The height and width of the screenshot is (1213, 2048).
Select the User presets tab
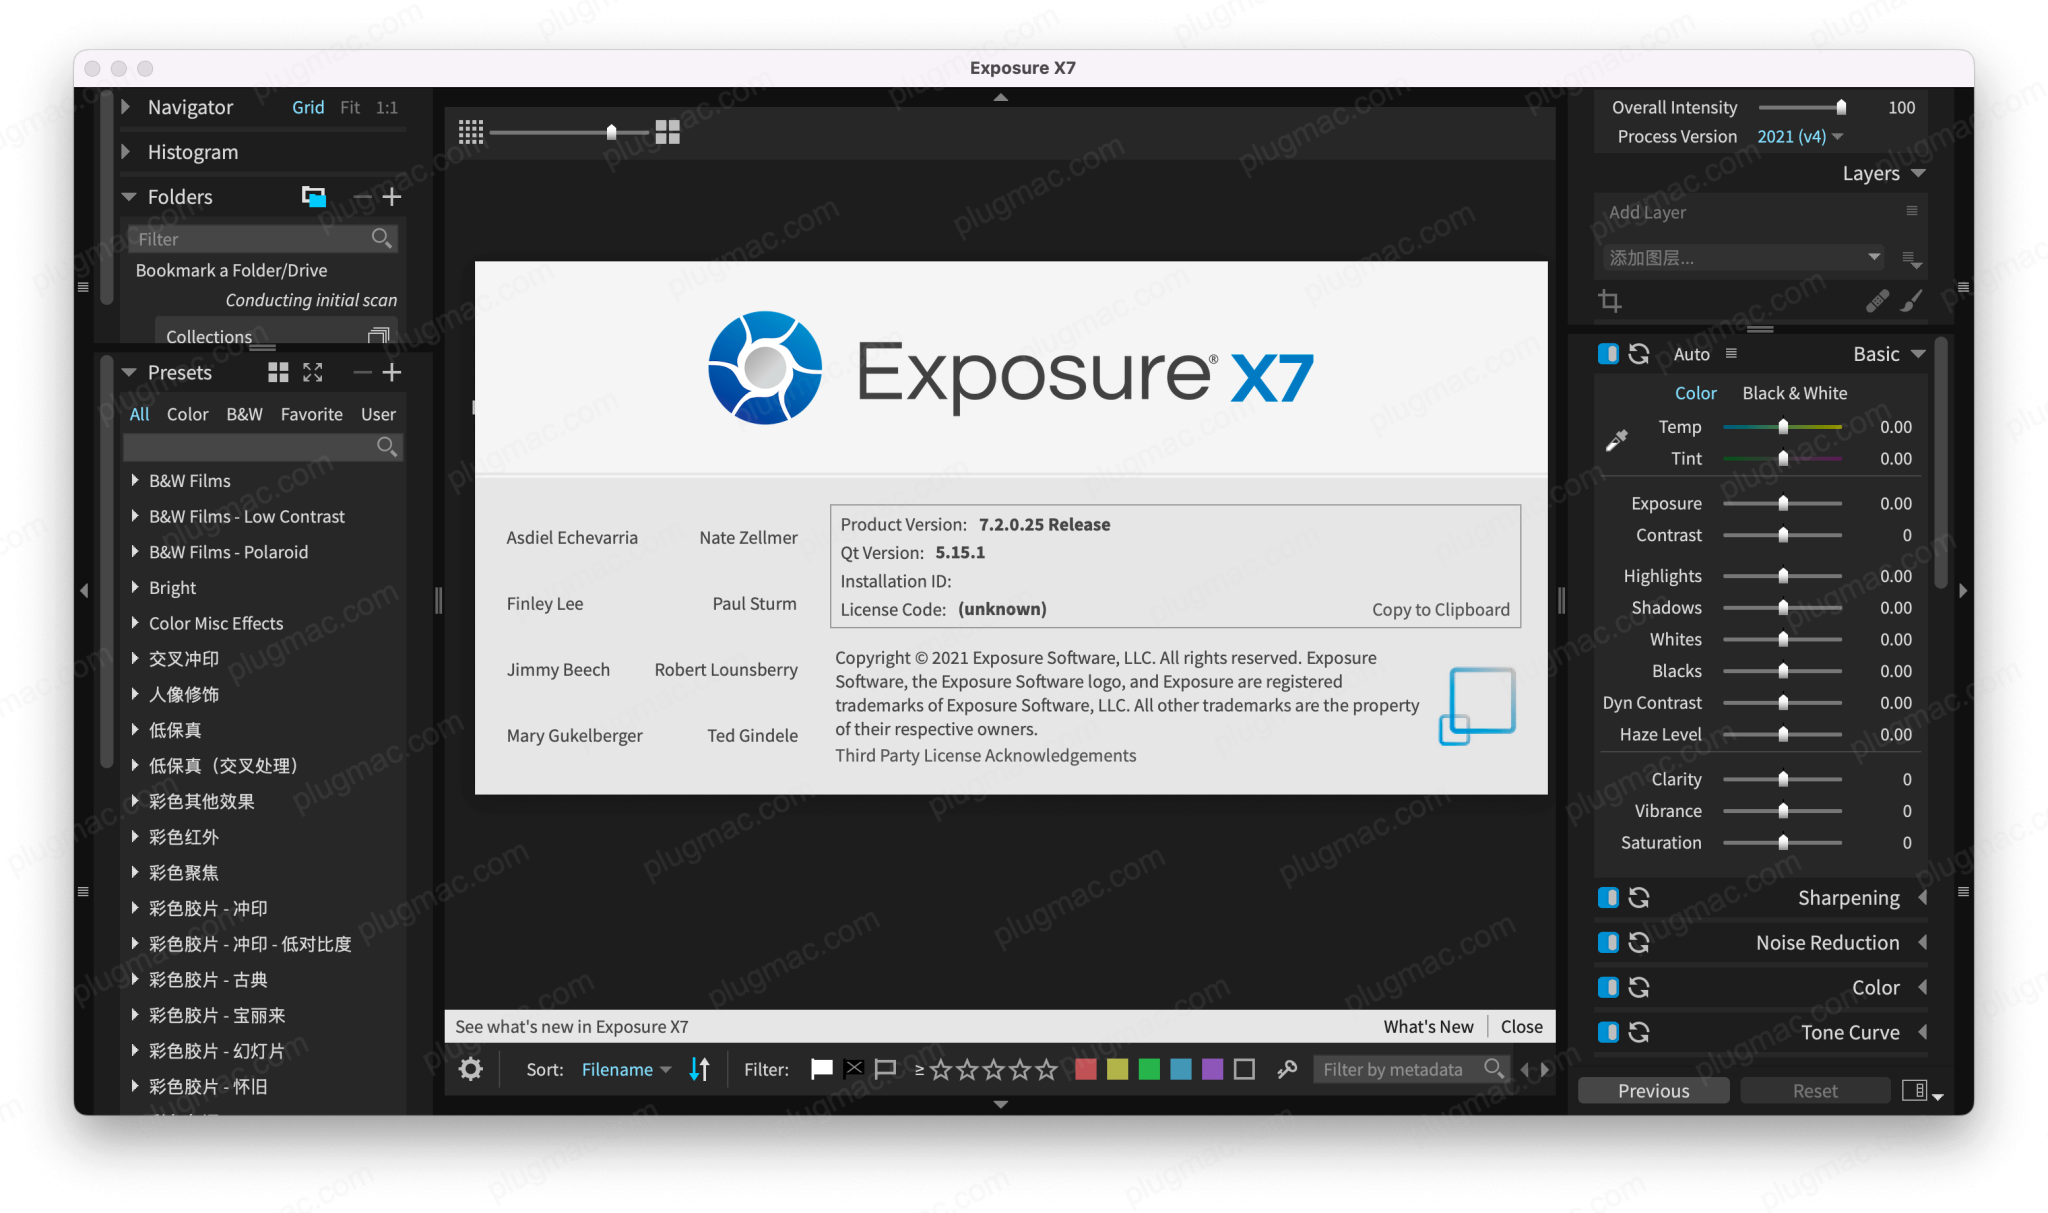(x=378, y=414)
